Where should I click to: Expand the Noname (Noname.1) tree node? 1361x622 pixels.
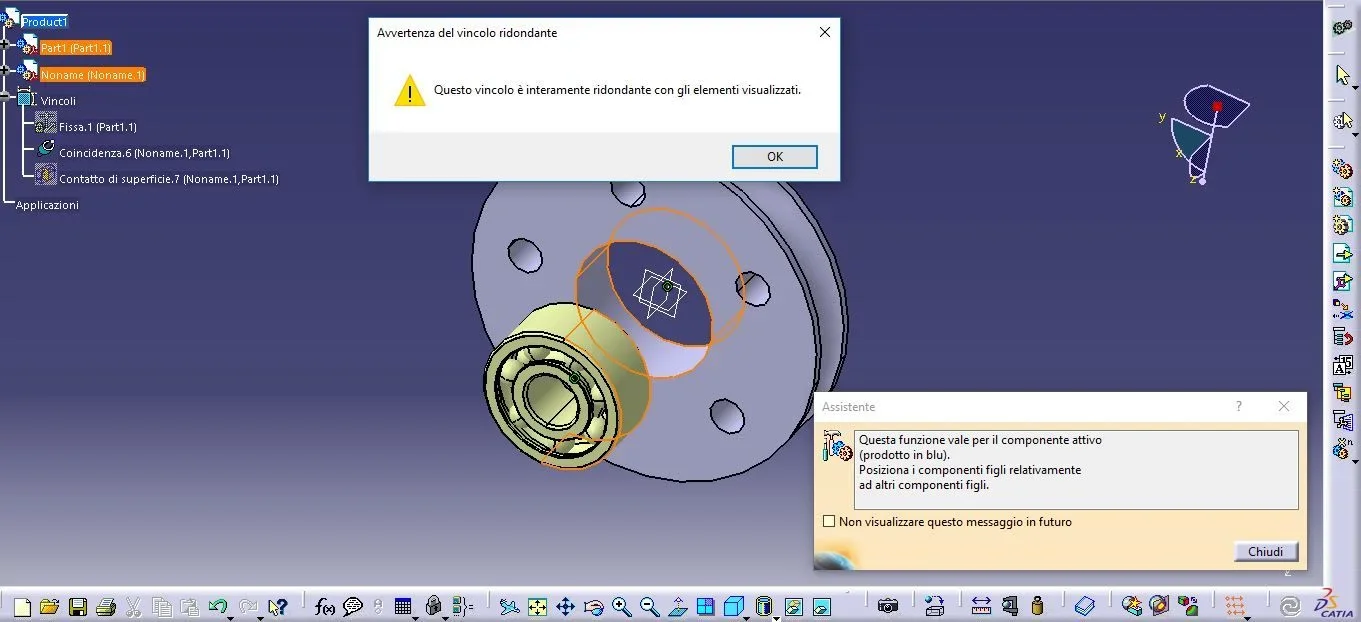point(6,71)
